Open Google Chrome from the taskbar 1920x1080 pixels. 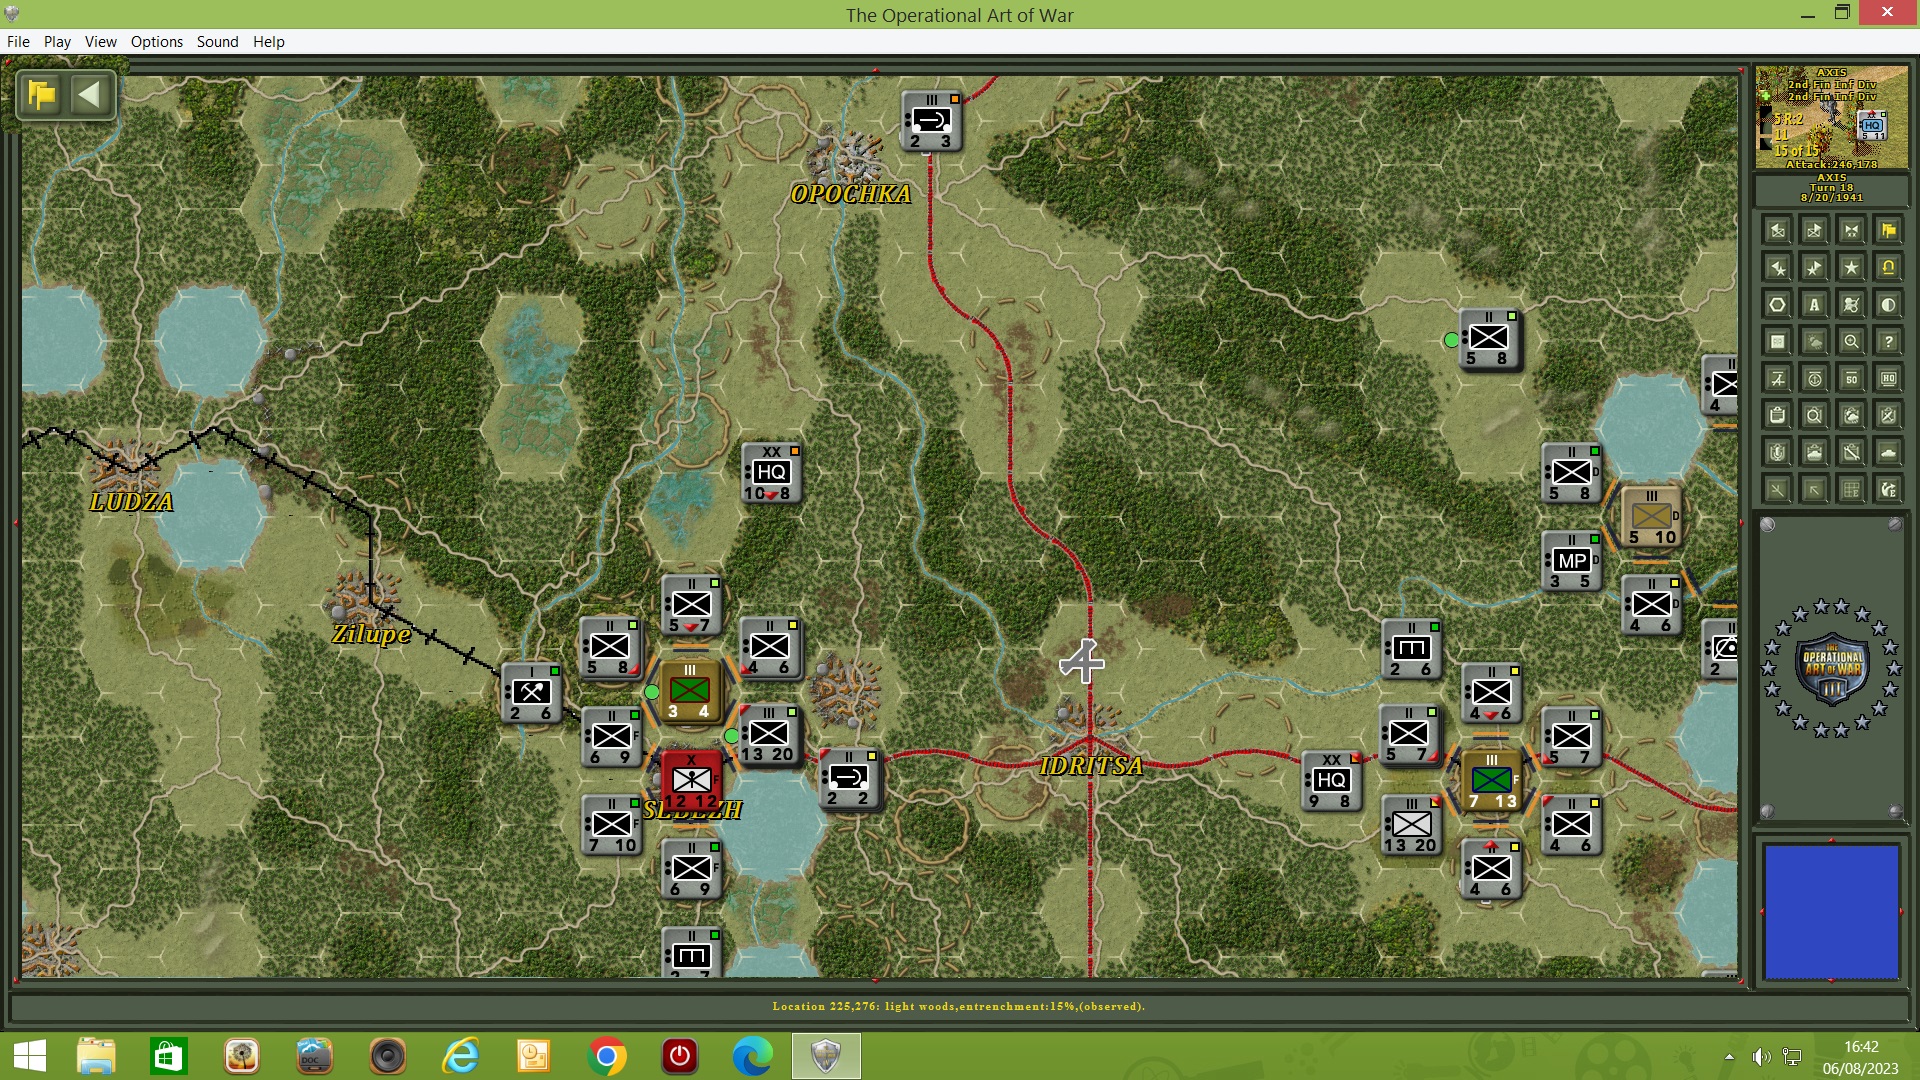pyautogui.click(x=606, y=1056)
